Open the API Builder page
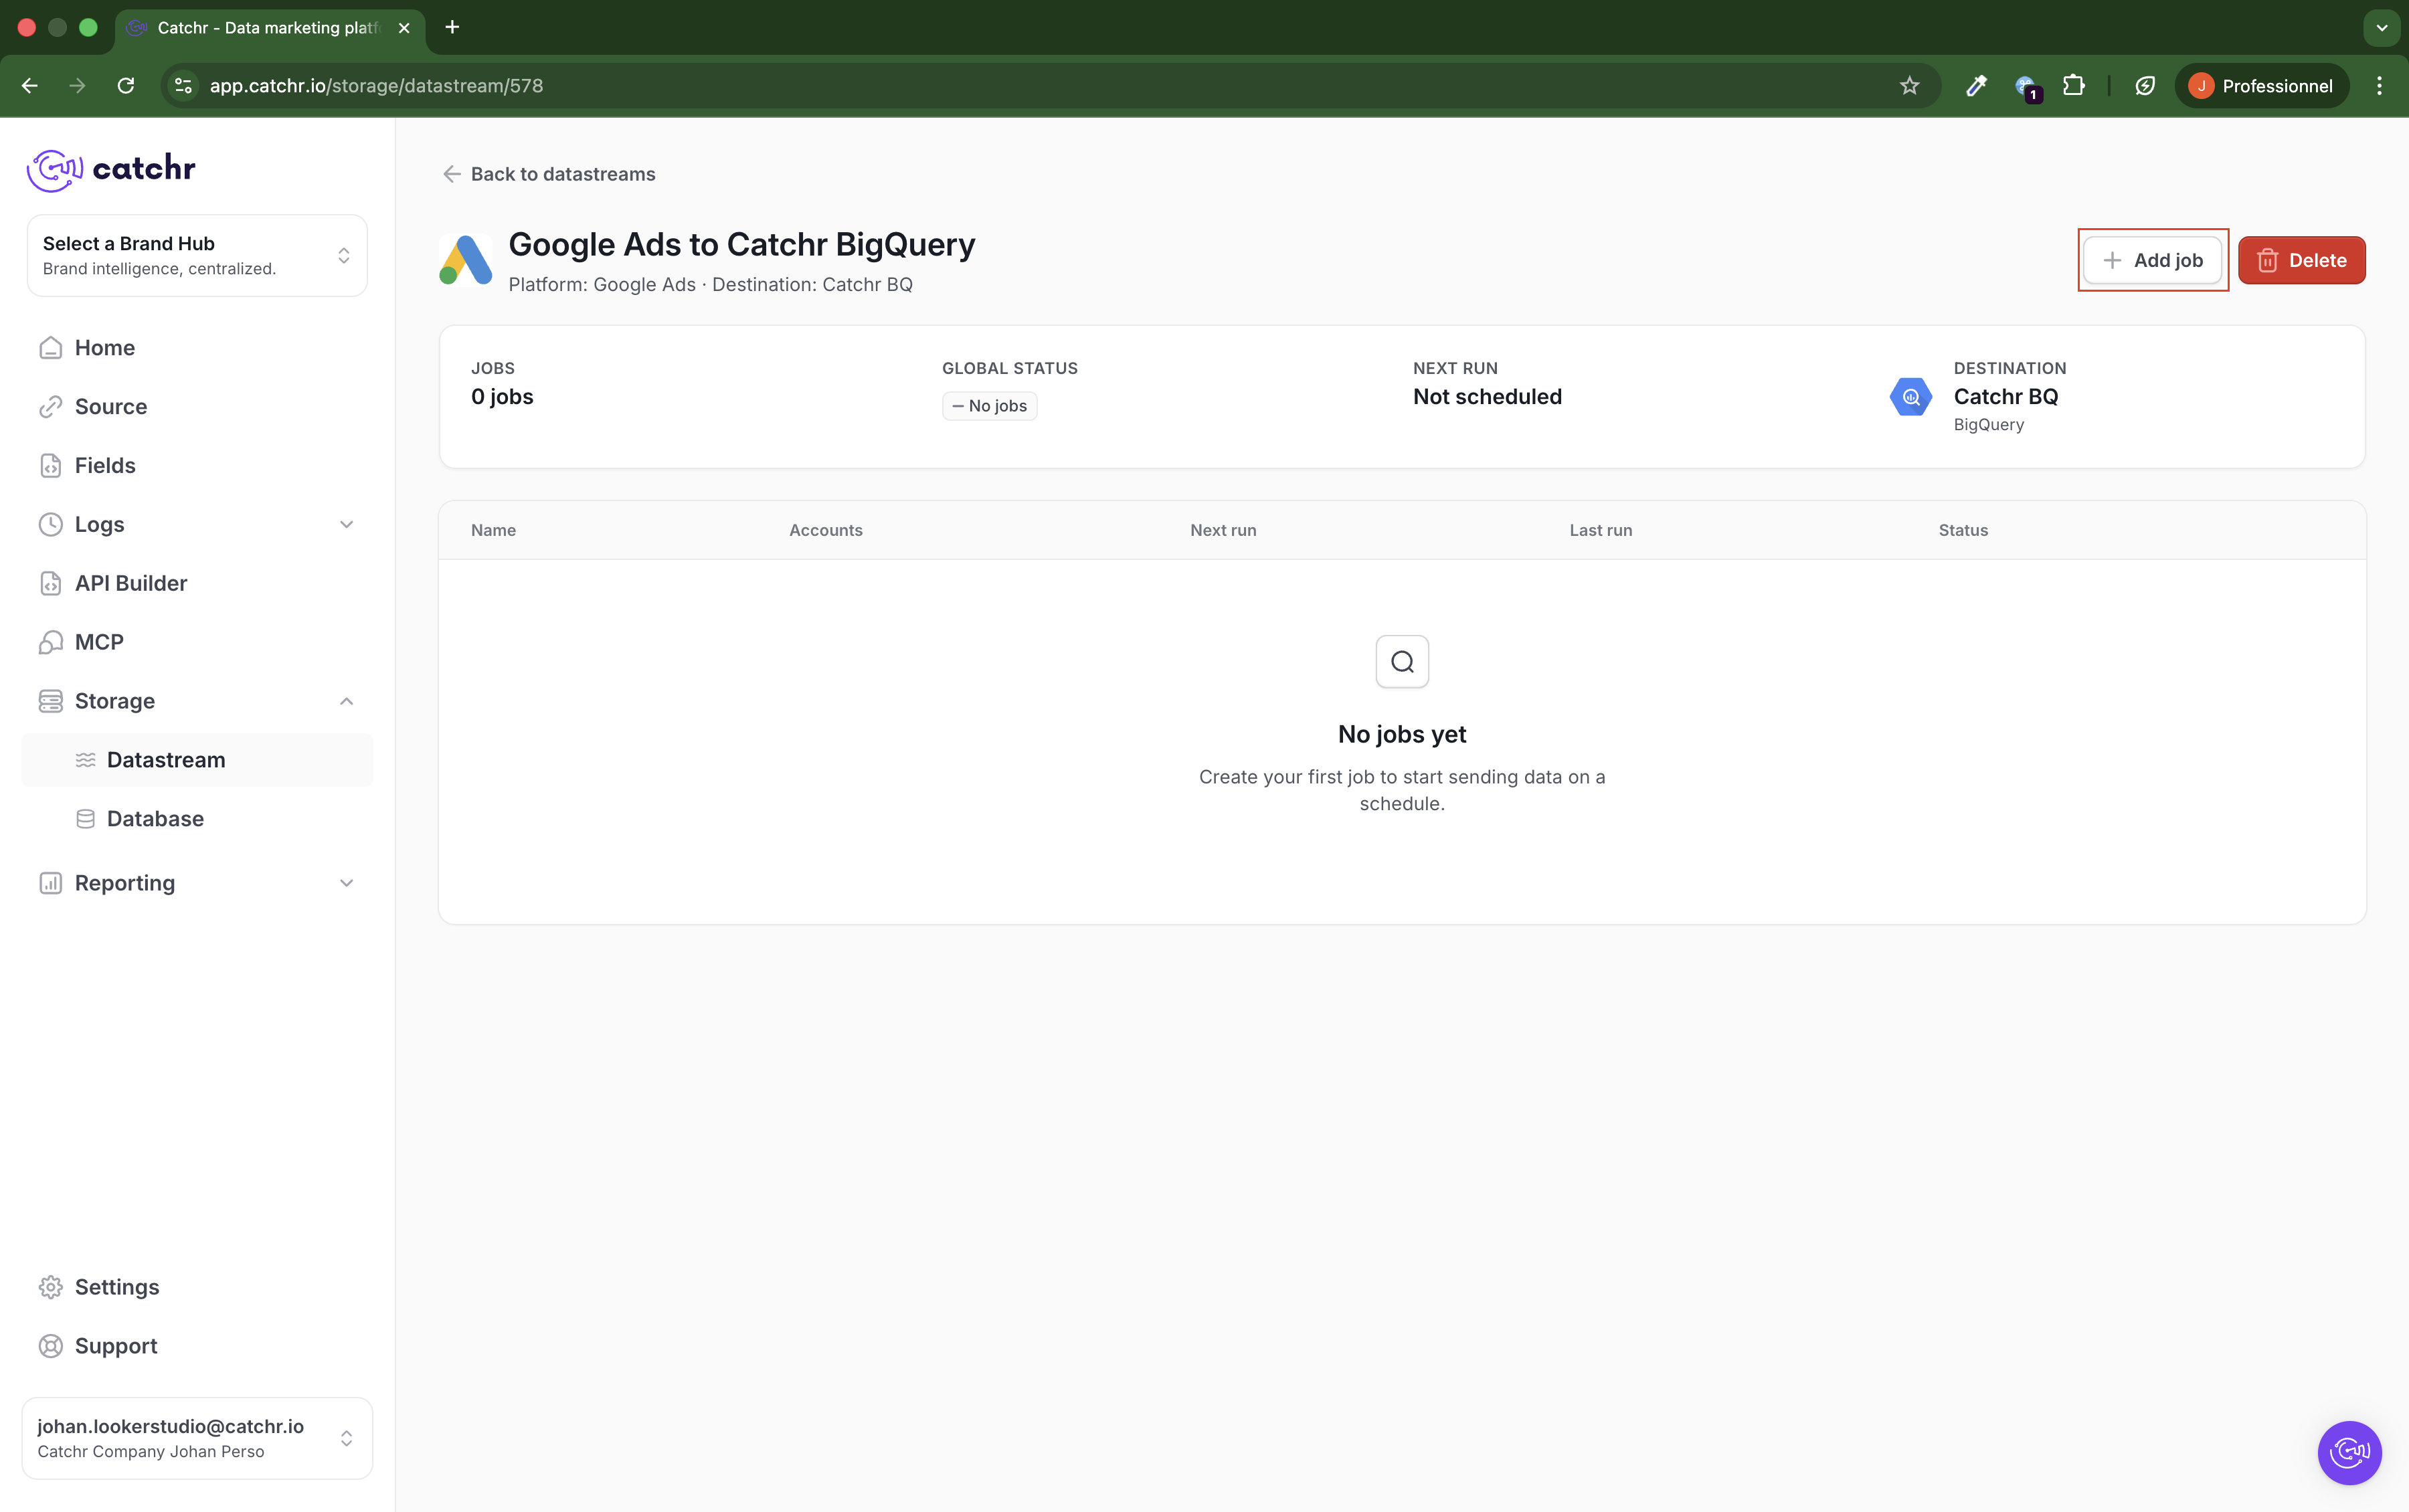Image resolution: width=2409 pixels, height=1512 pixels. (131, 583)
